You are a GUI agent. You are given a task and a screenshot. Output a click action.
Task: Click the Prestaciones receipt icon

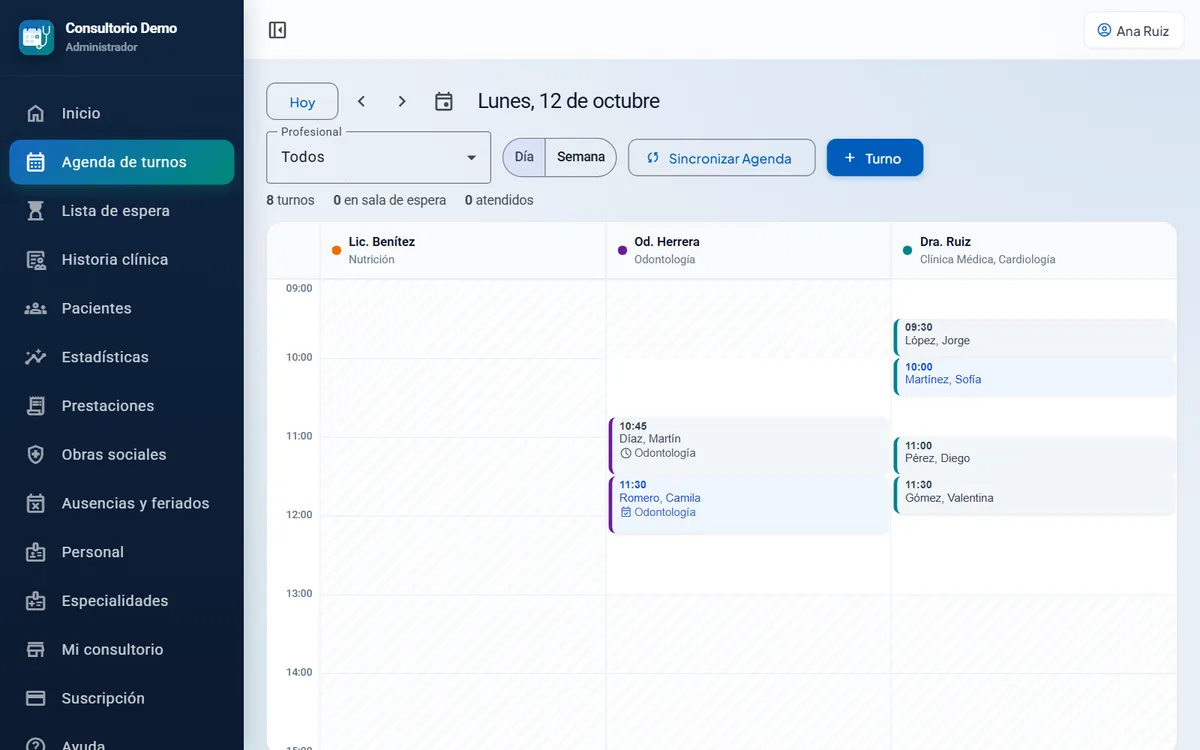click(x=36, y=406)
